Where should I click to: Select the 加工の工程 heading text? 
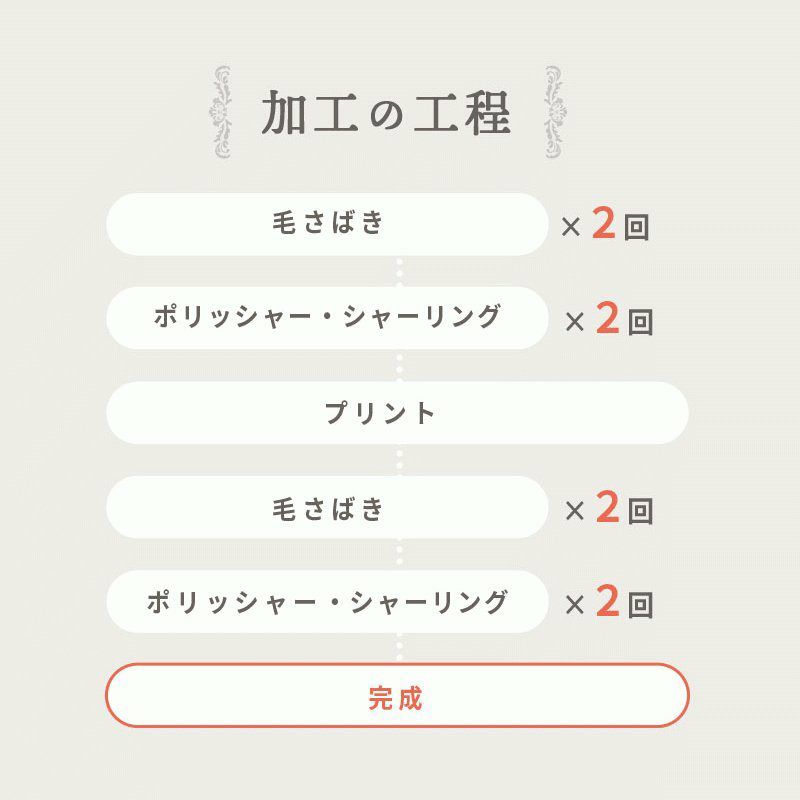[386, 113]
